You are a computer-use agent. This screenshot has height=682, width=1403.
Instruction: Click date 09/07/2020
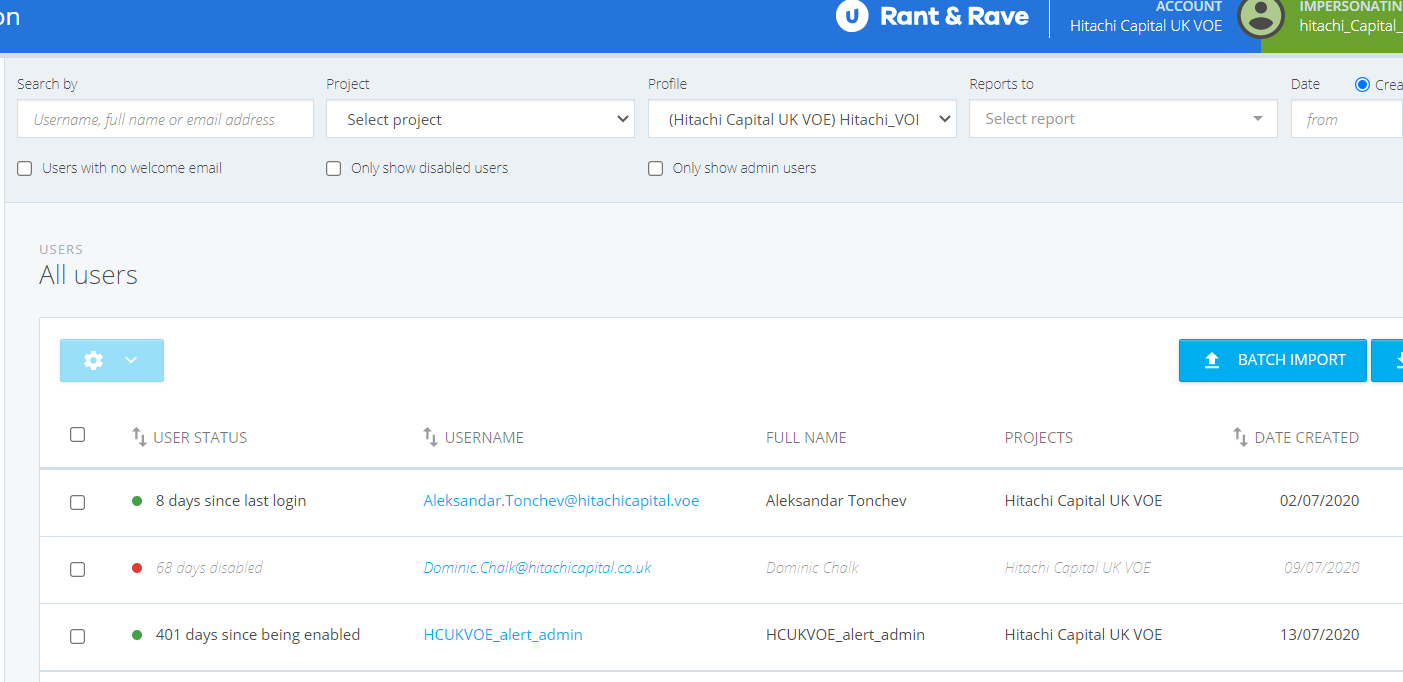pyautogui.click(x=1322, y=568)
